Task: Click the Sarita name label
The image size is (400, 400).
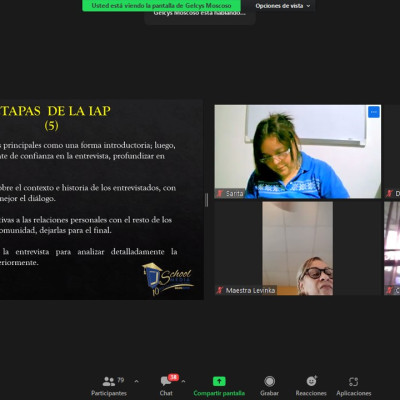Action: [235, 193]
